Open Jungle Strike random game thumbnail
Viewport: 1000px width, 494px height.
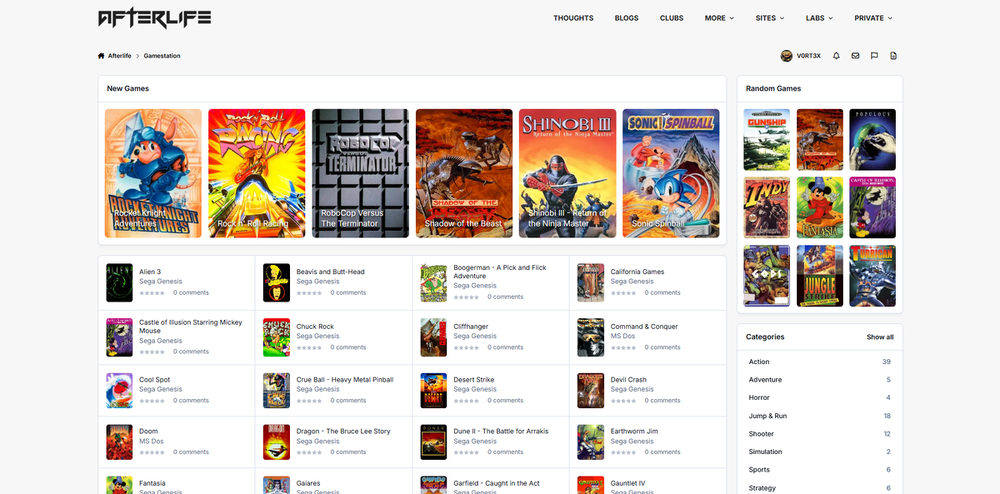coord(820,276)
